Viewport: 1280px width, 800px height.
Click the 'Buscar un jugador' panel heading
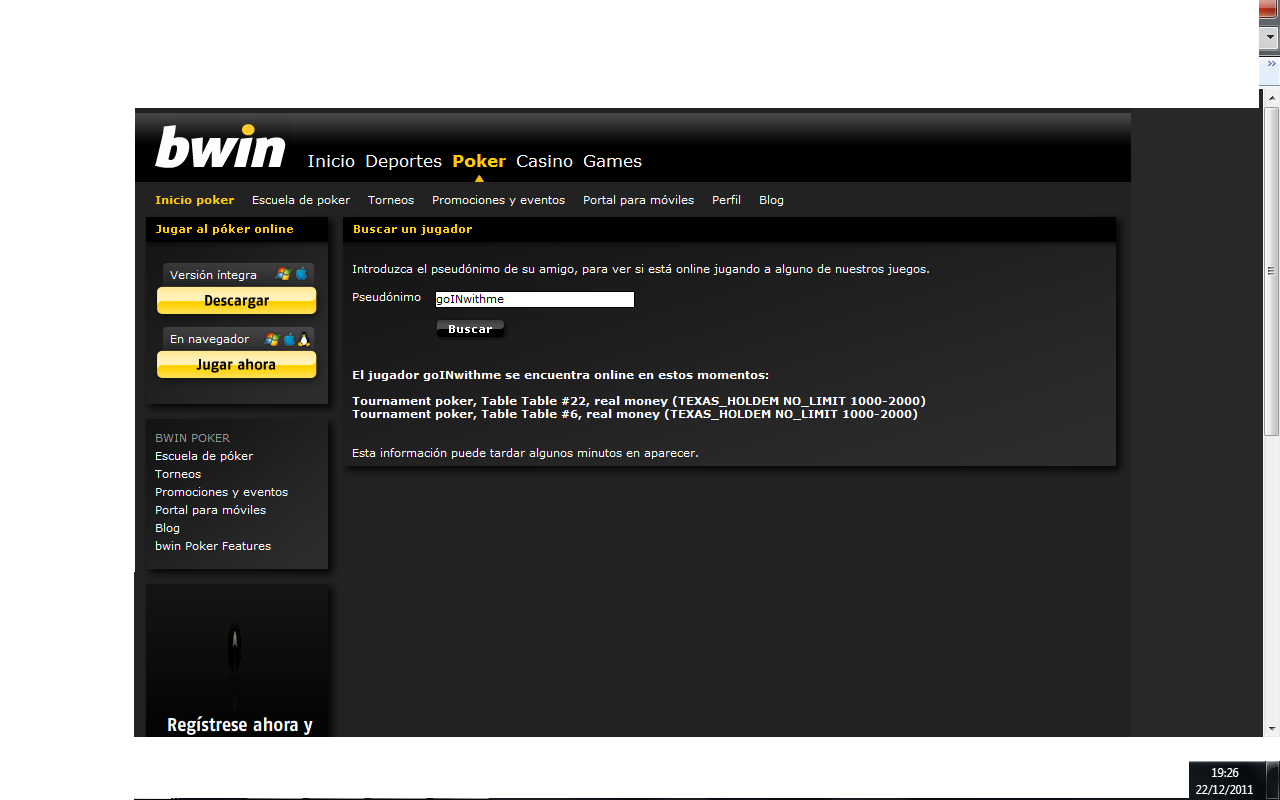point(412,229)
